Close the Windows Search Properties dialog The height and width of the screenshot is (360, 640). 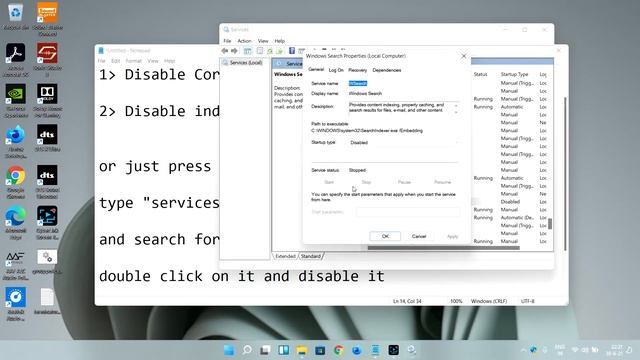coord(464,56)
